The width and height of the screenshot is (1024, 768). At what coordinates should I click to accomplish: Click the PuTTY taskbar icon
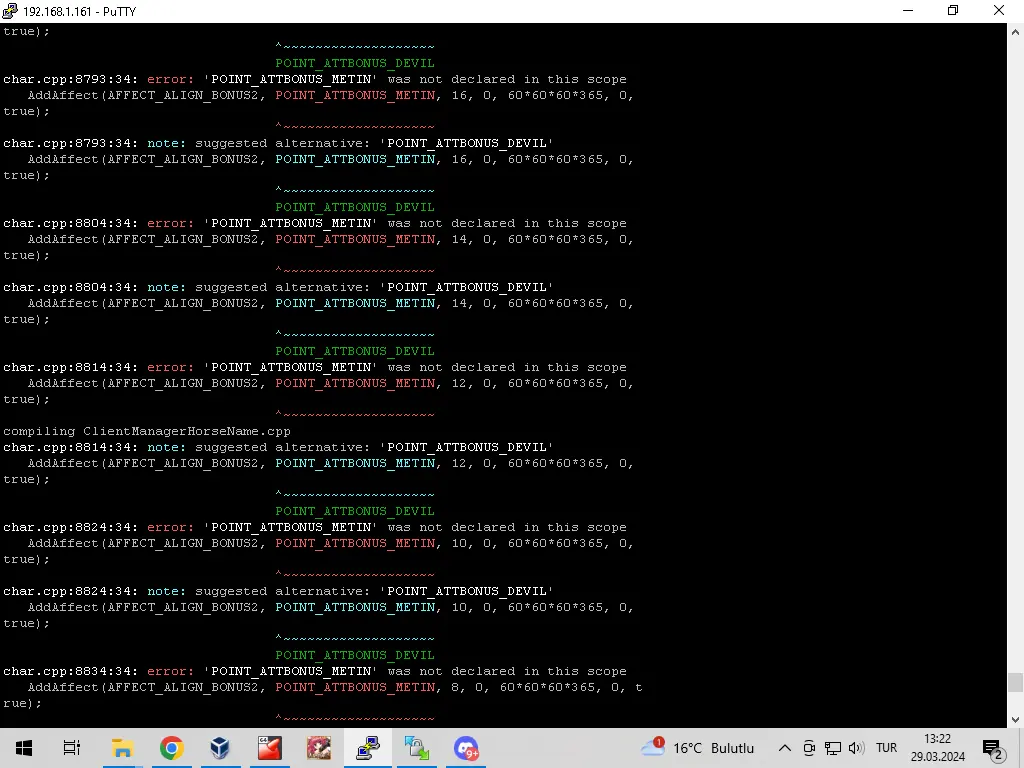click(x=368, y=748)
